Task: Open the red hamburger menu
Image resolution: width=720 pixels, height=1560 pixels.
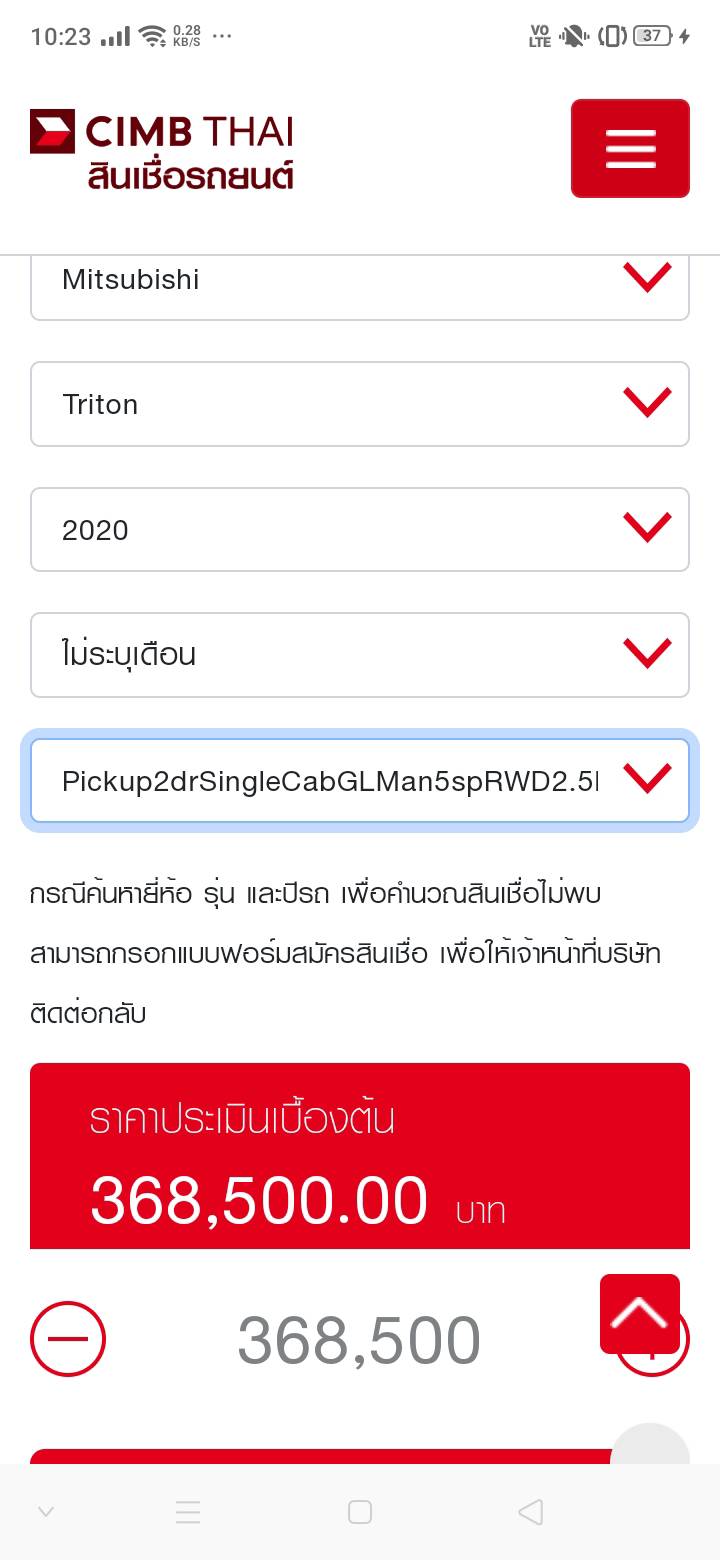Action: click(630, 148)
